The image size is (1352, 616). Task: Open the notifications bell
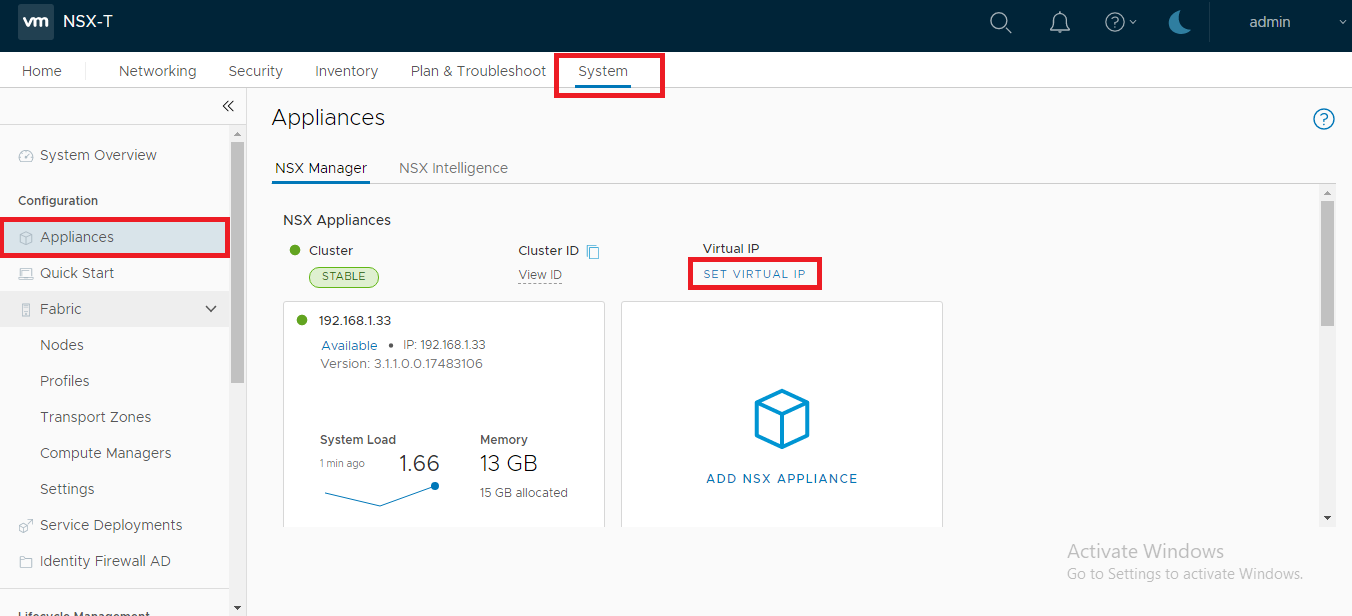1060,22
